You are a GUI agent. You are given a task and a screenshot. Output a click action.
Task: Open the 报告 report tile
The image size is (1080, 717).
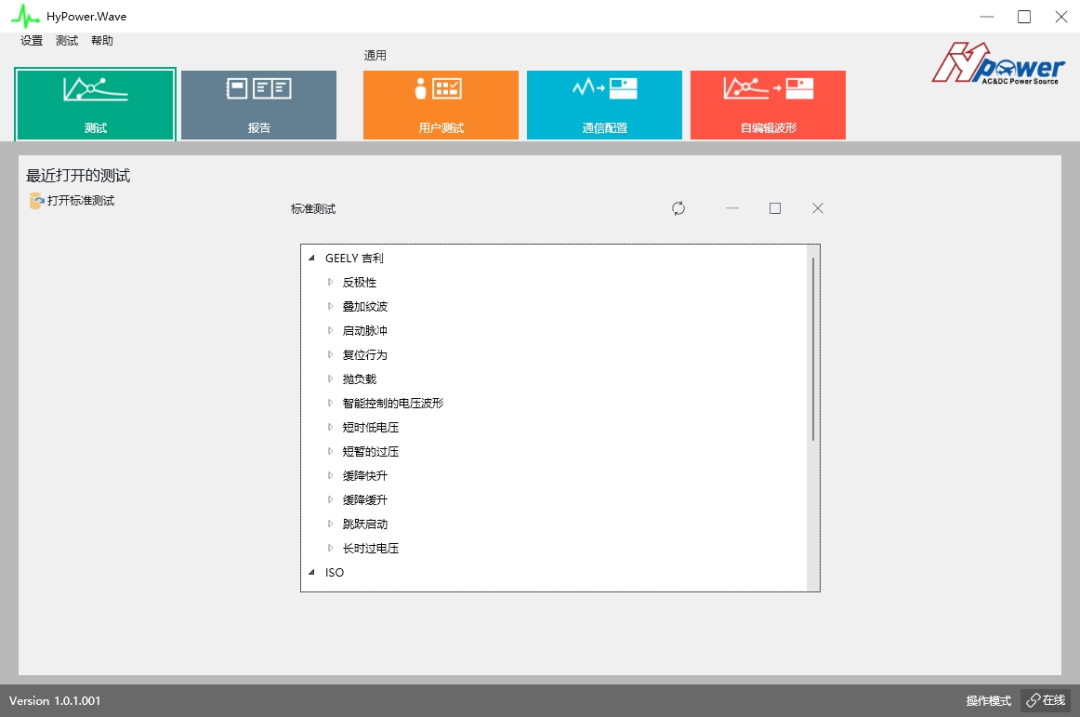(259, 105)
